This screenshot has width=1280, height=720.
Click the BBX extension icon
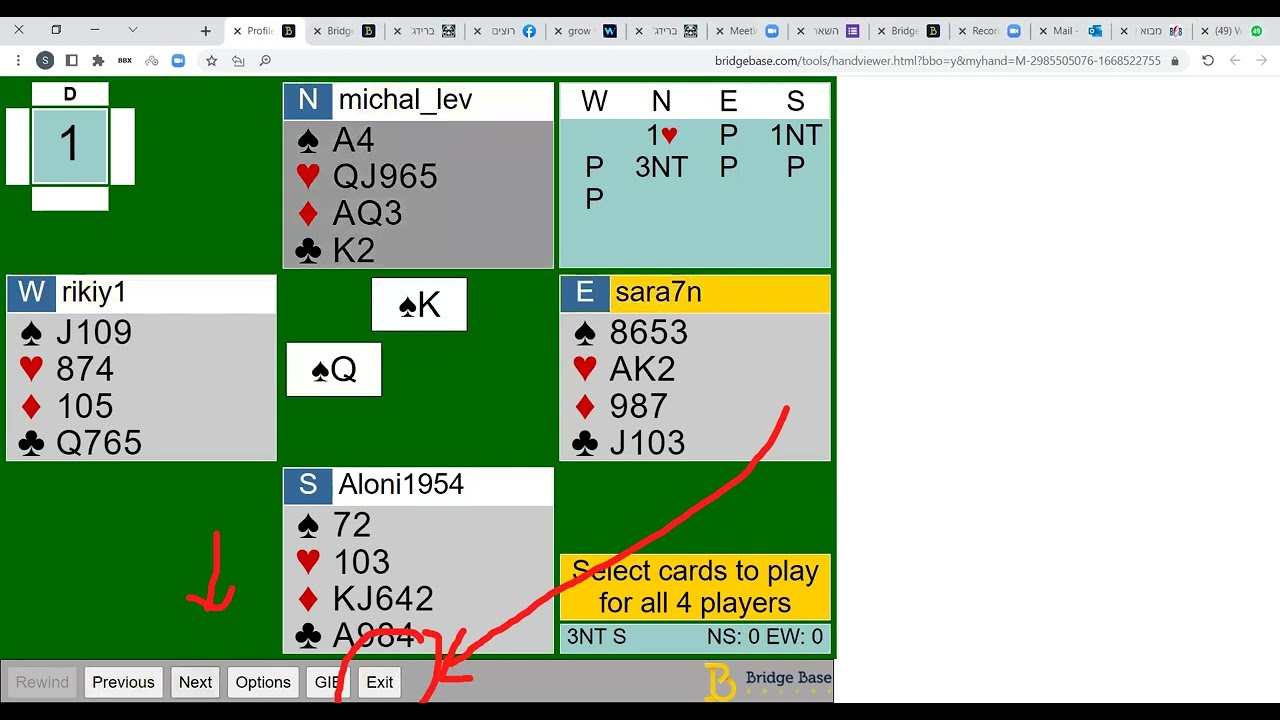(x=125, y=61)
